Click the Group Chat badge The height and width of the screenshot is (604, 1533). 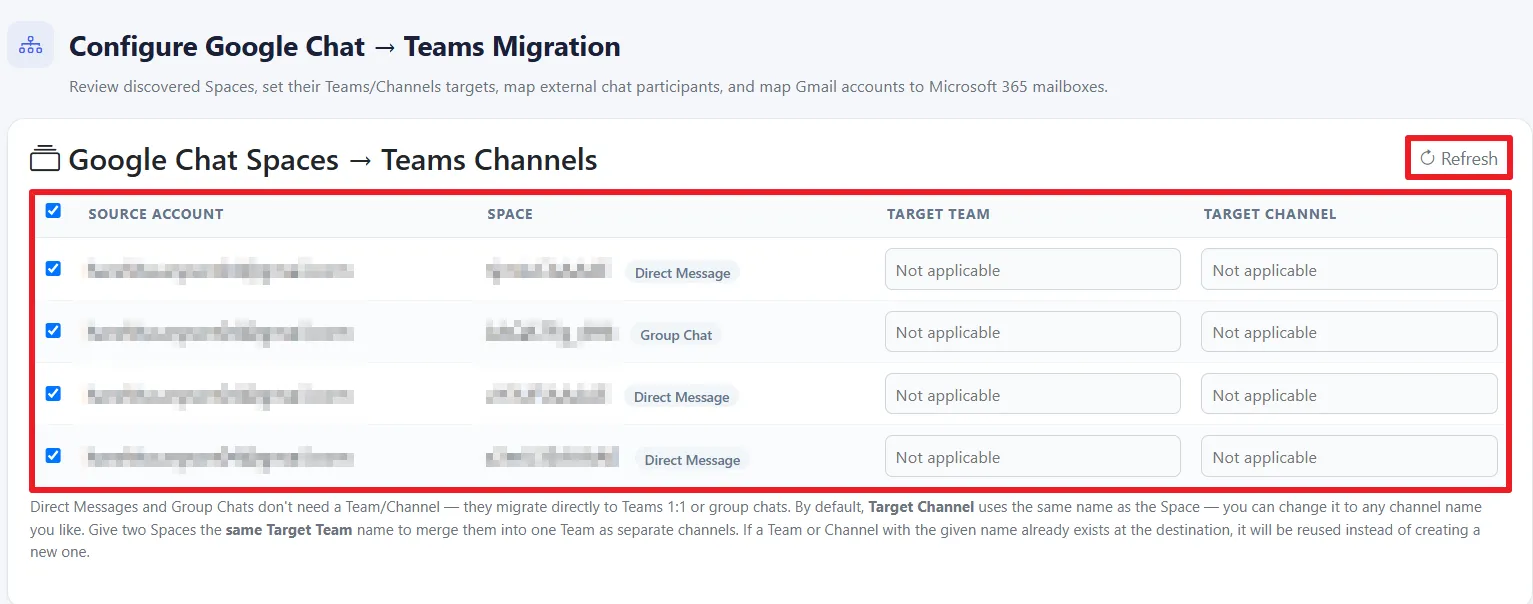pyautogui.click(x=676, y=335)
